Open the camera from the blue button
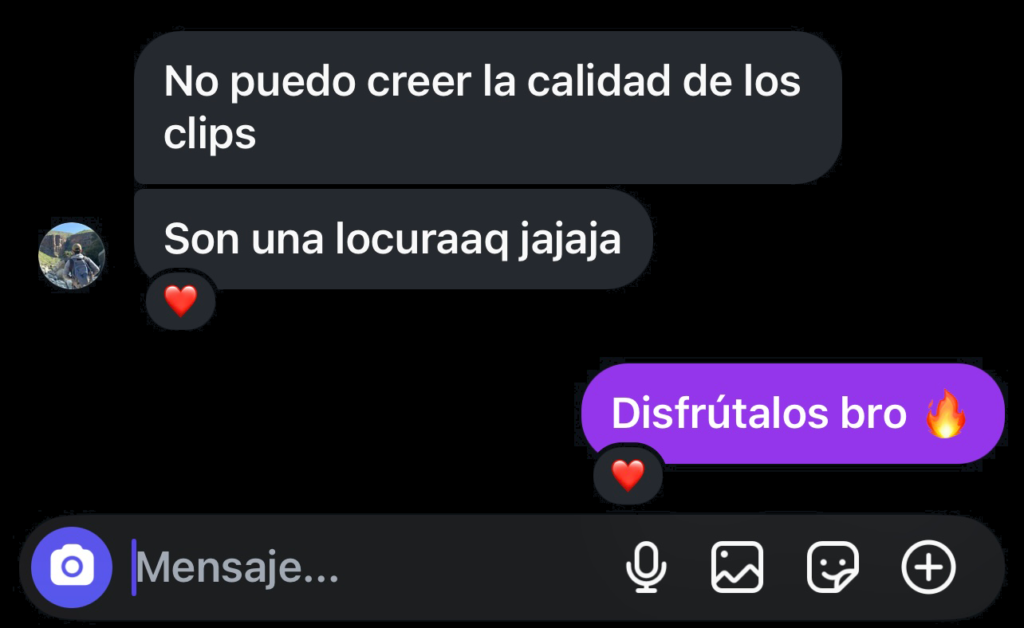The image size is (1024, 628). pyautogui.click(x=72, y=567)
